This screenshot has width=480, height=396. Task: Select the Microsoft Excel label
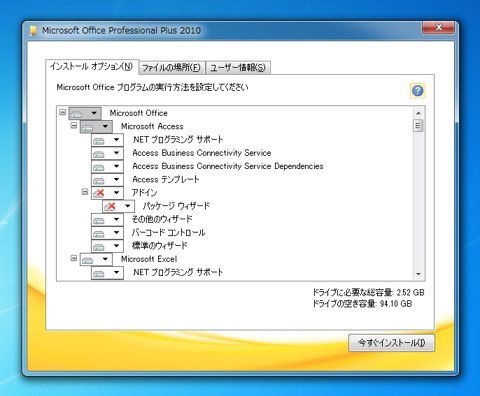pos(149,259)
